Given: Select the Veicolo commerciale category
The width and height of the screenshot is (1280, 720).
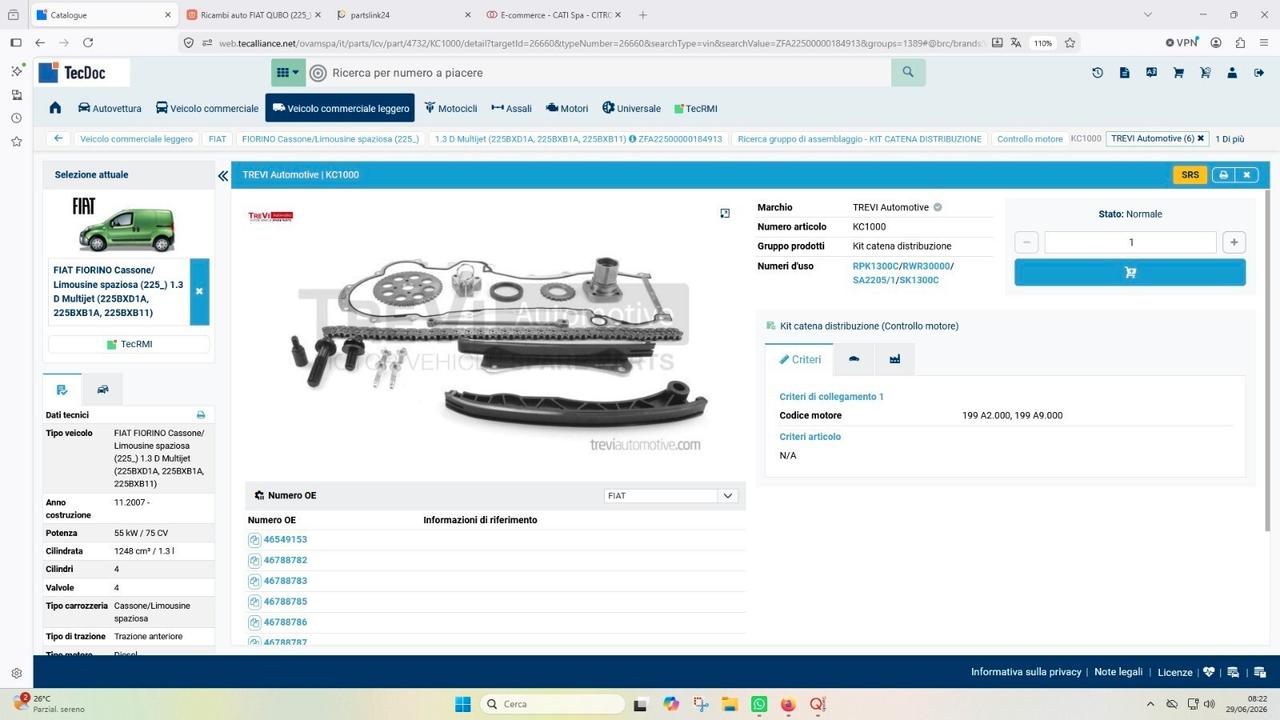Looking at the screenshot, I should [x=207, y=108].
